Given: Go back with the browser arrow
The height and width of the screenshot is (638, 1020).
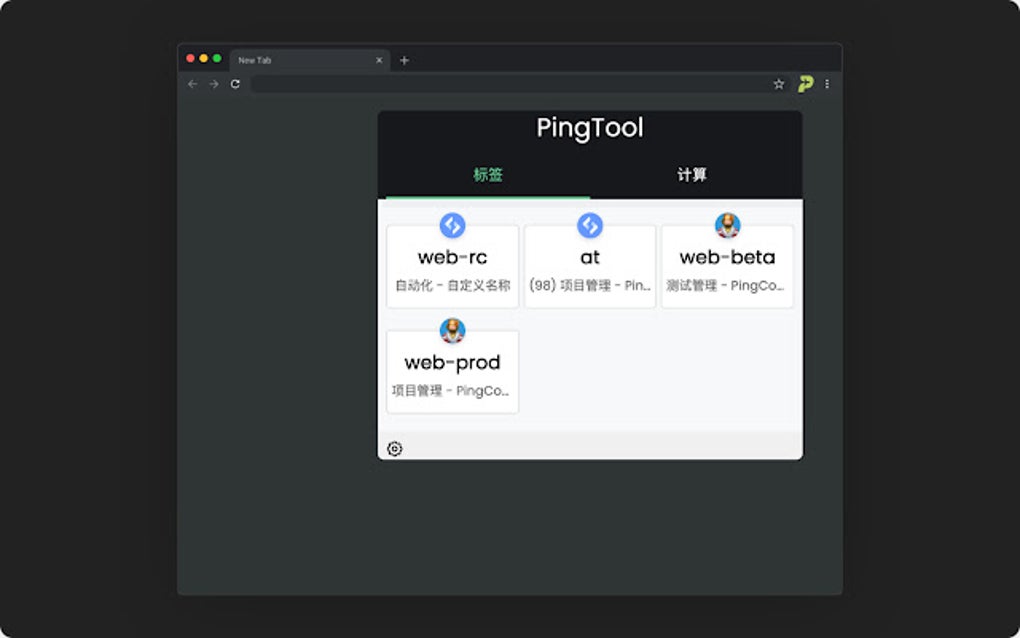Looking at the screenshot, I should tap(192, 84).
